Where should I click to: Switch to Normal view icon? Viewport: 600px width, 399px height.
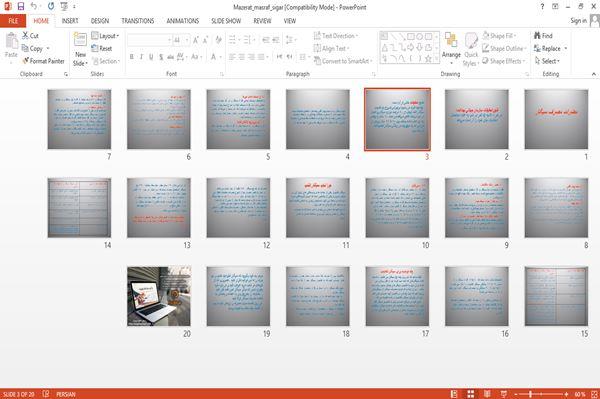pos(454,394)
